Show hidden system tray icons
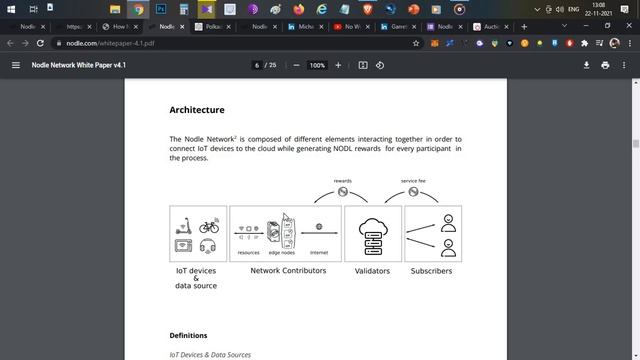640x360 pixels. click(x=537, y=9)
